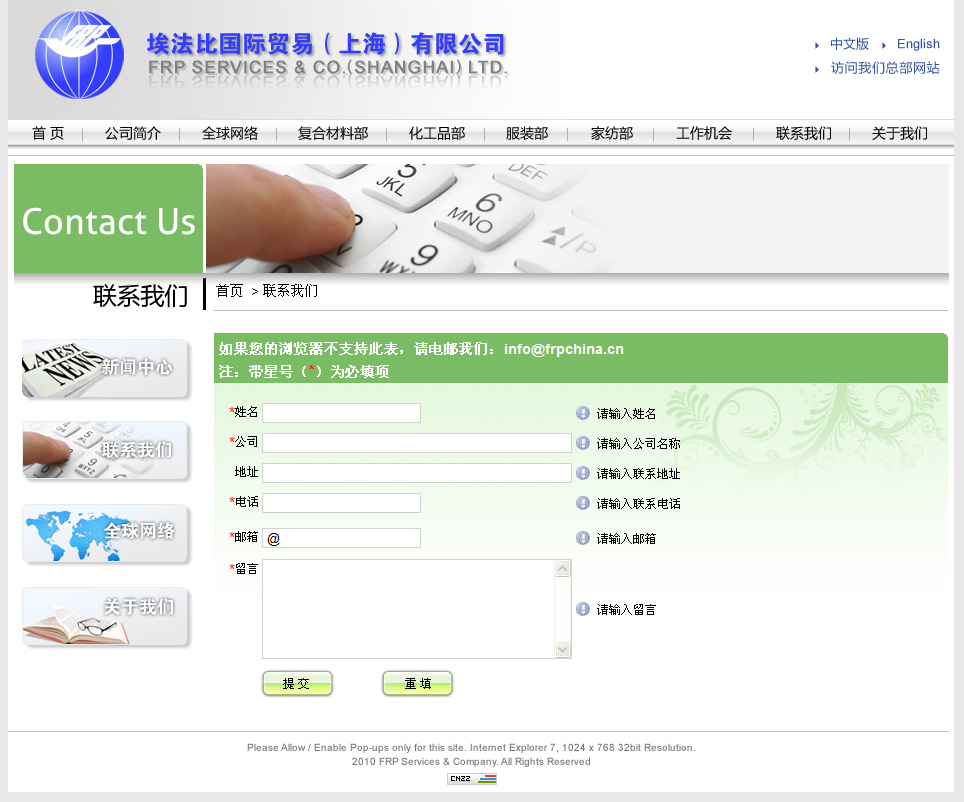964x802 pixels.
Task: Go to 首页 in navigation bar
Action: 48,133
